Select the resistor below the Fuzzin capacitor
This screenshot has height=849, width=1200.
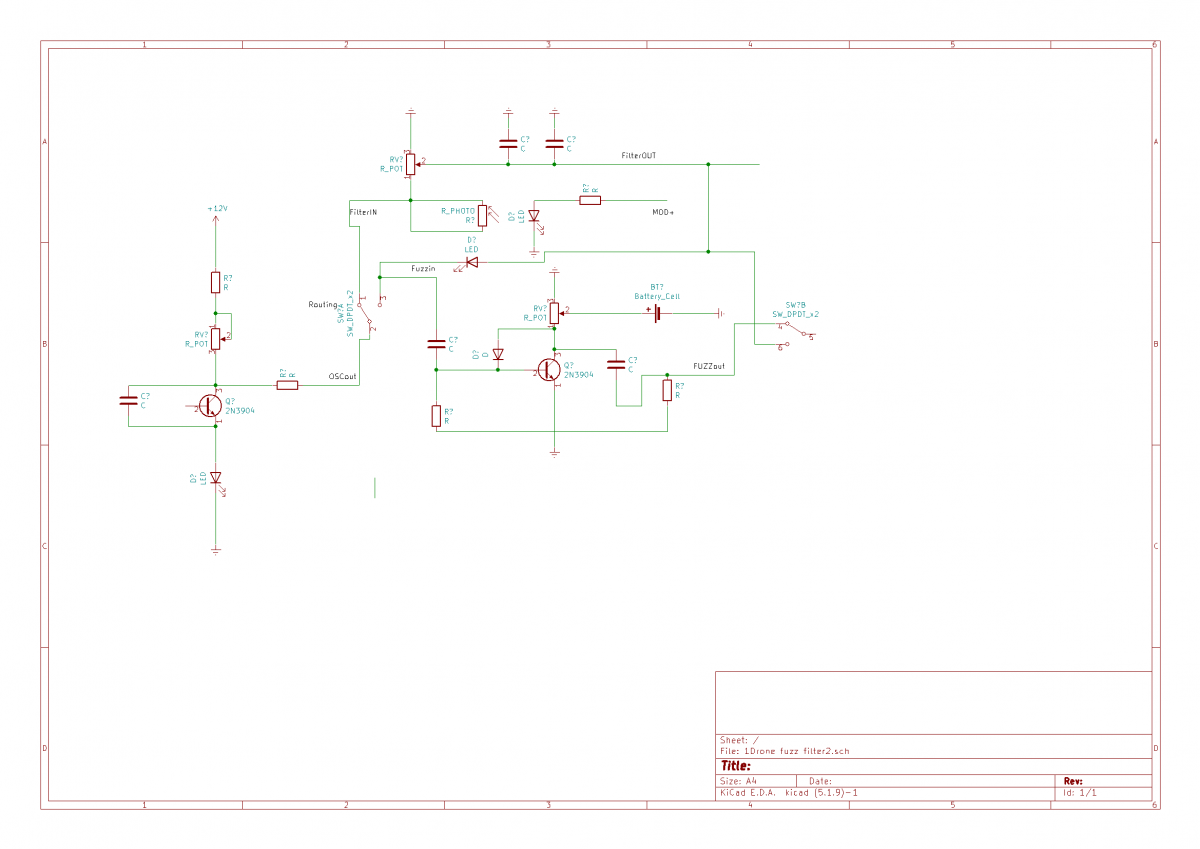pyautogui.click(x=436, y=416)
